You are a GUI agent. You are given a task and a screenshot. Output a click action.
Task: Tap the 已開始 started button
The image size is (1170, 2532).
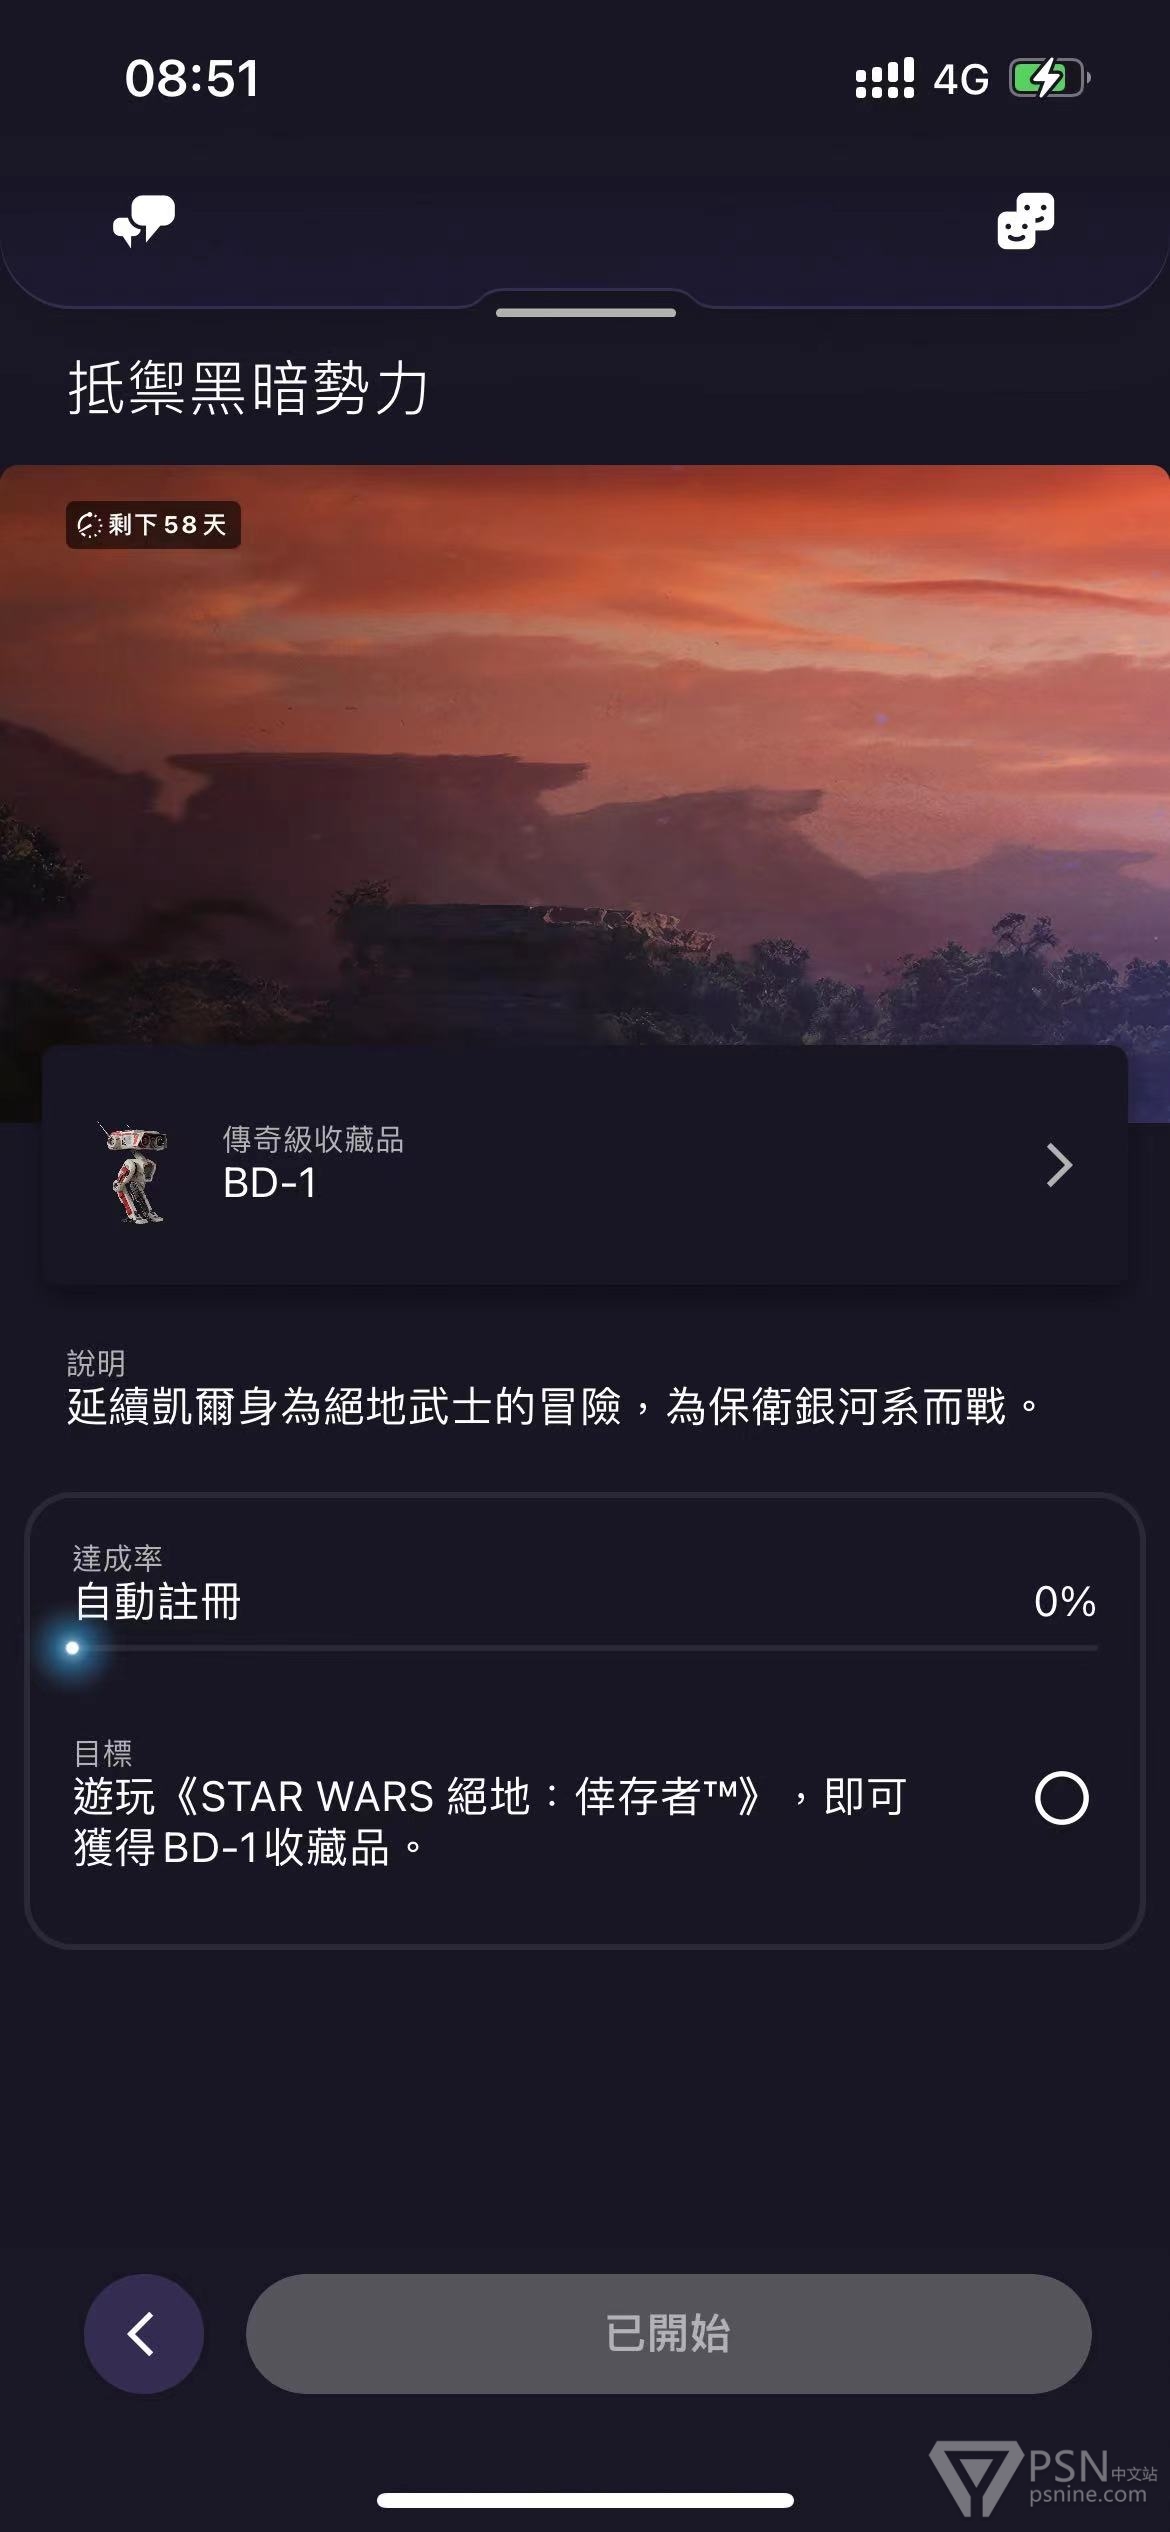668,2334
